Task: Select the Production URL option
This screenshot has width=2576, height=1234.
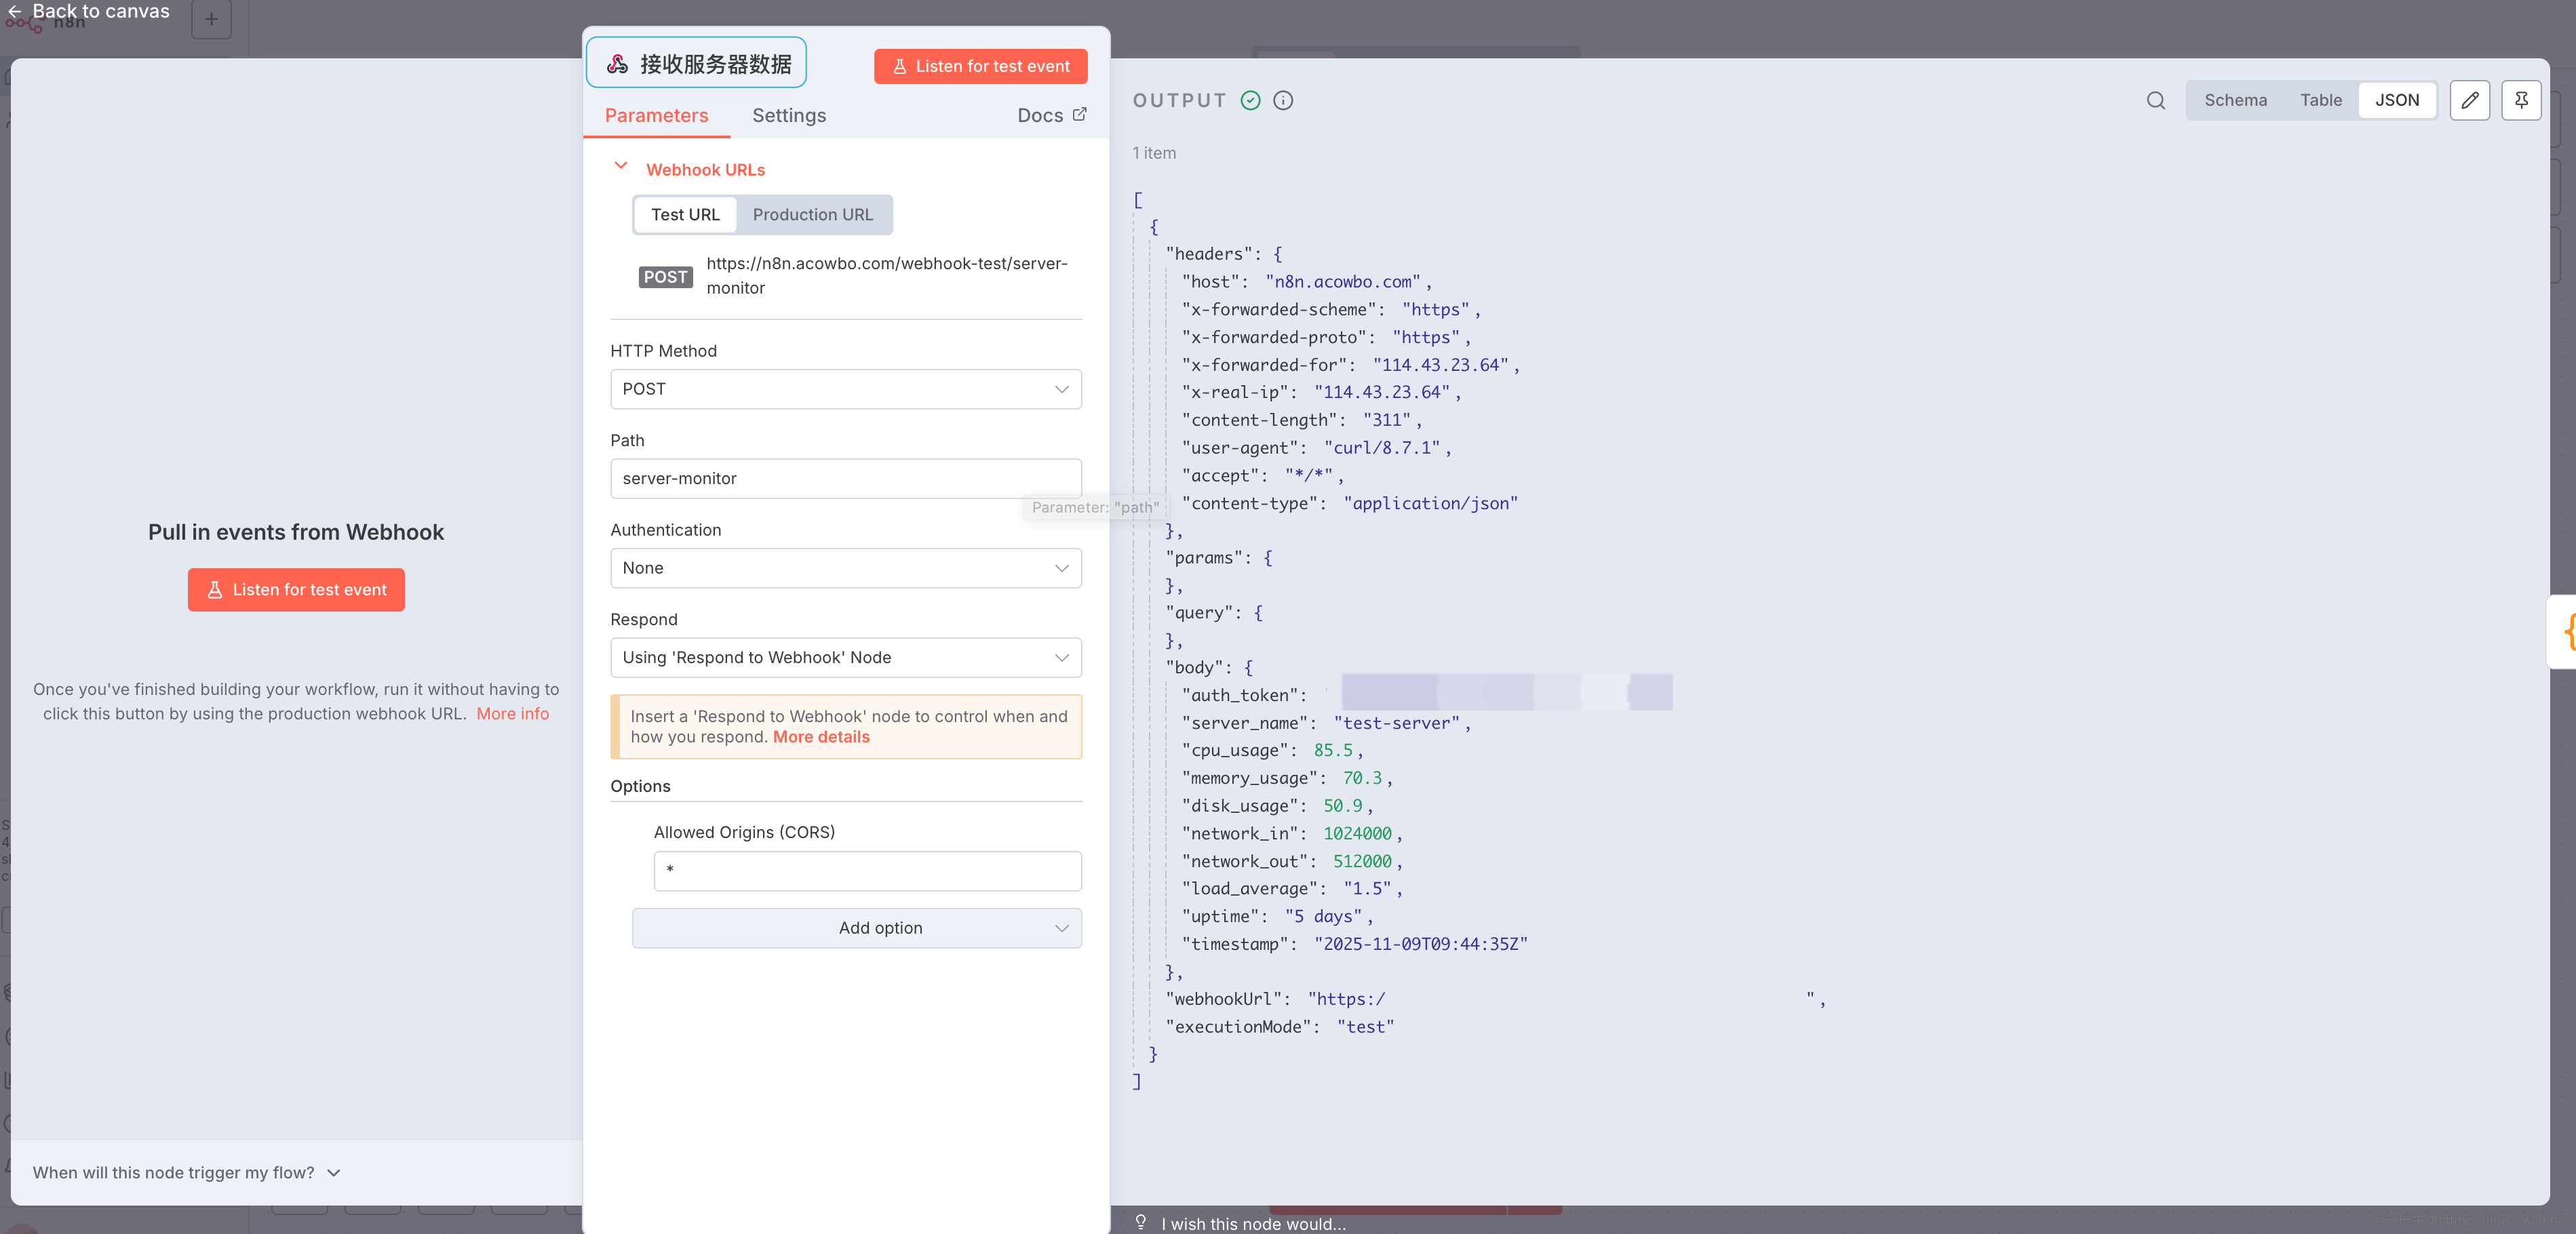Action: (x=813, y=214)
